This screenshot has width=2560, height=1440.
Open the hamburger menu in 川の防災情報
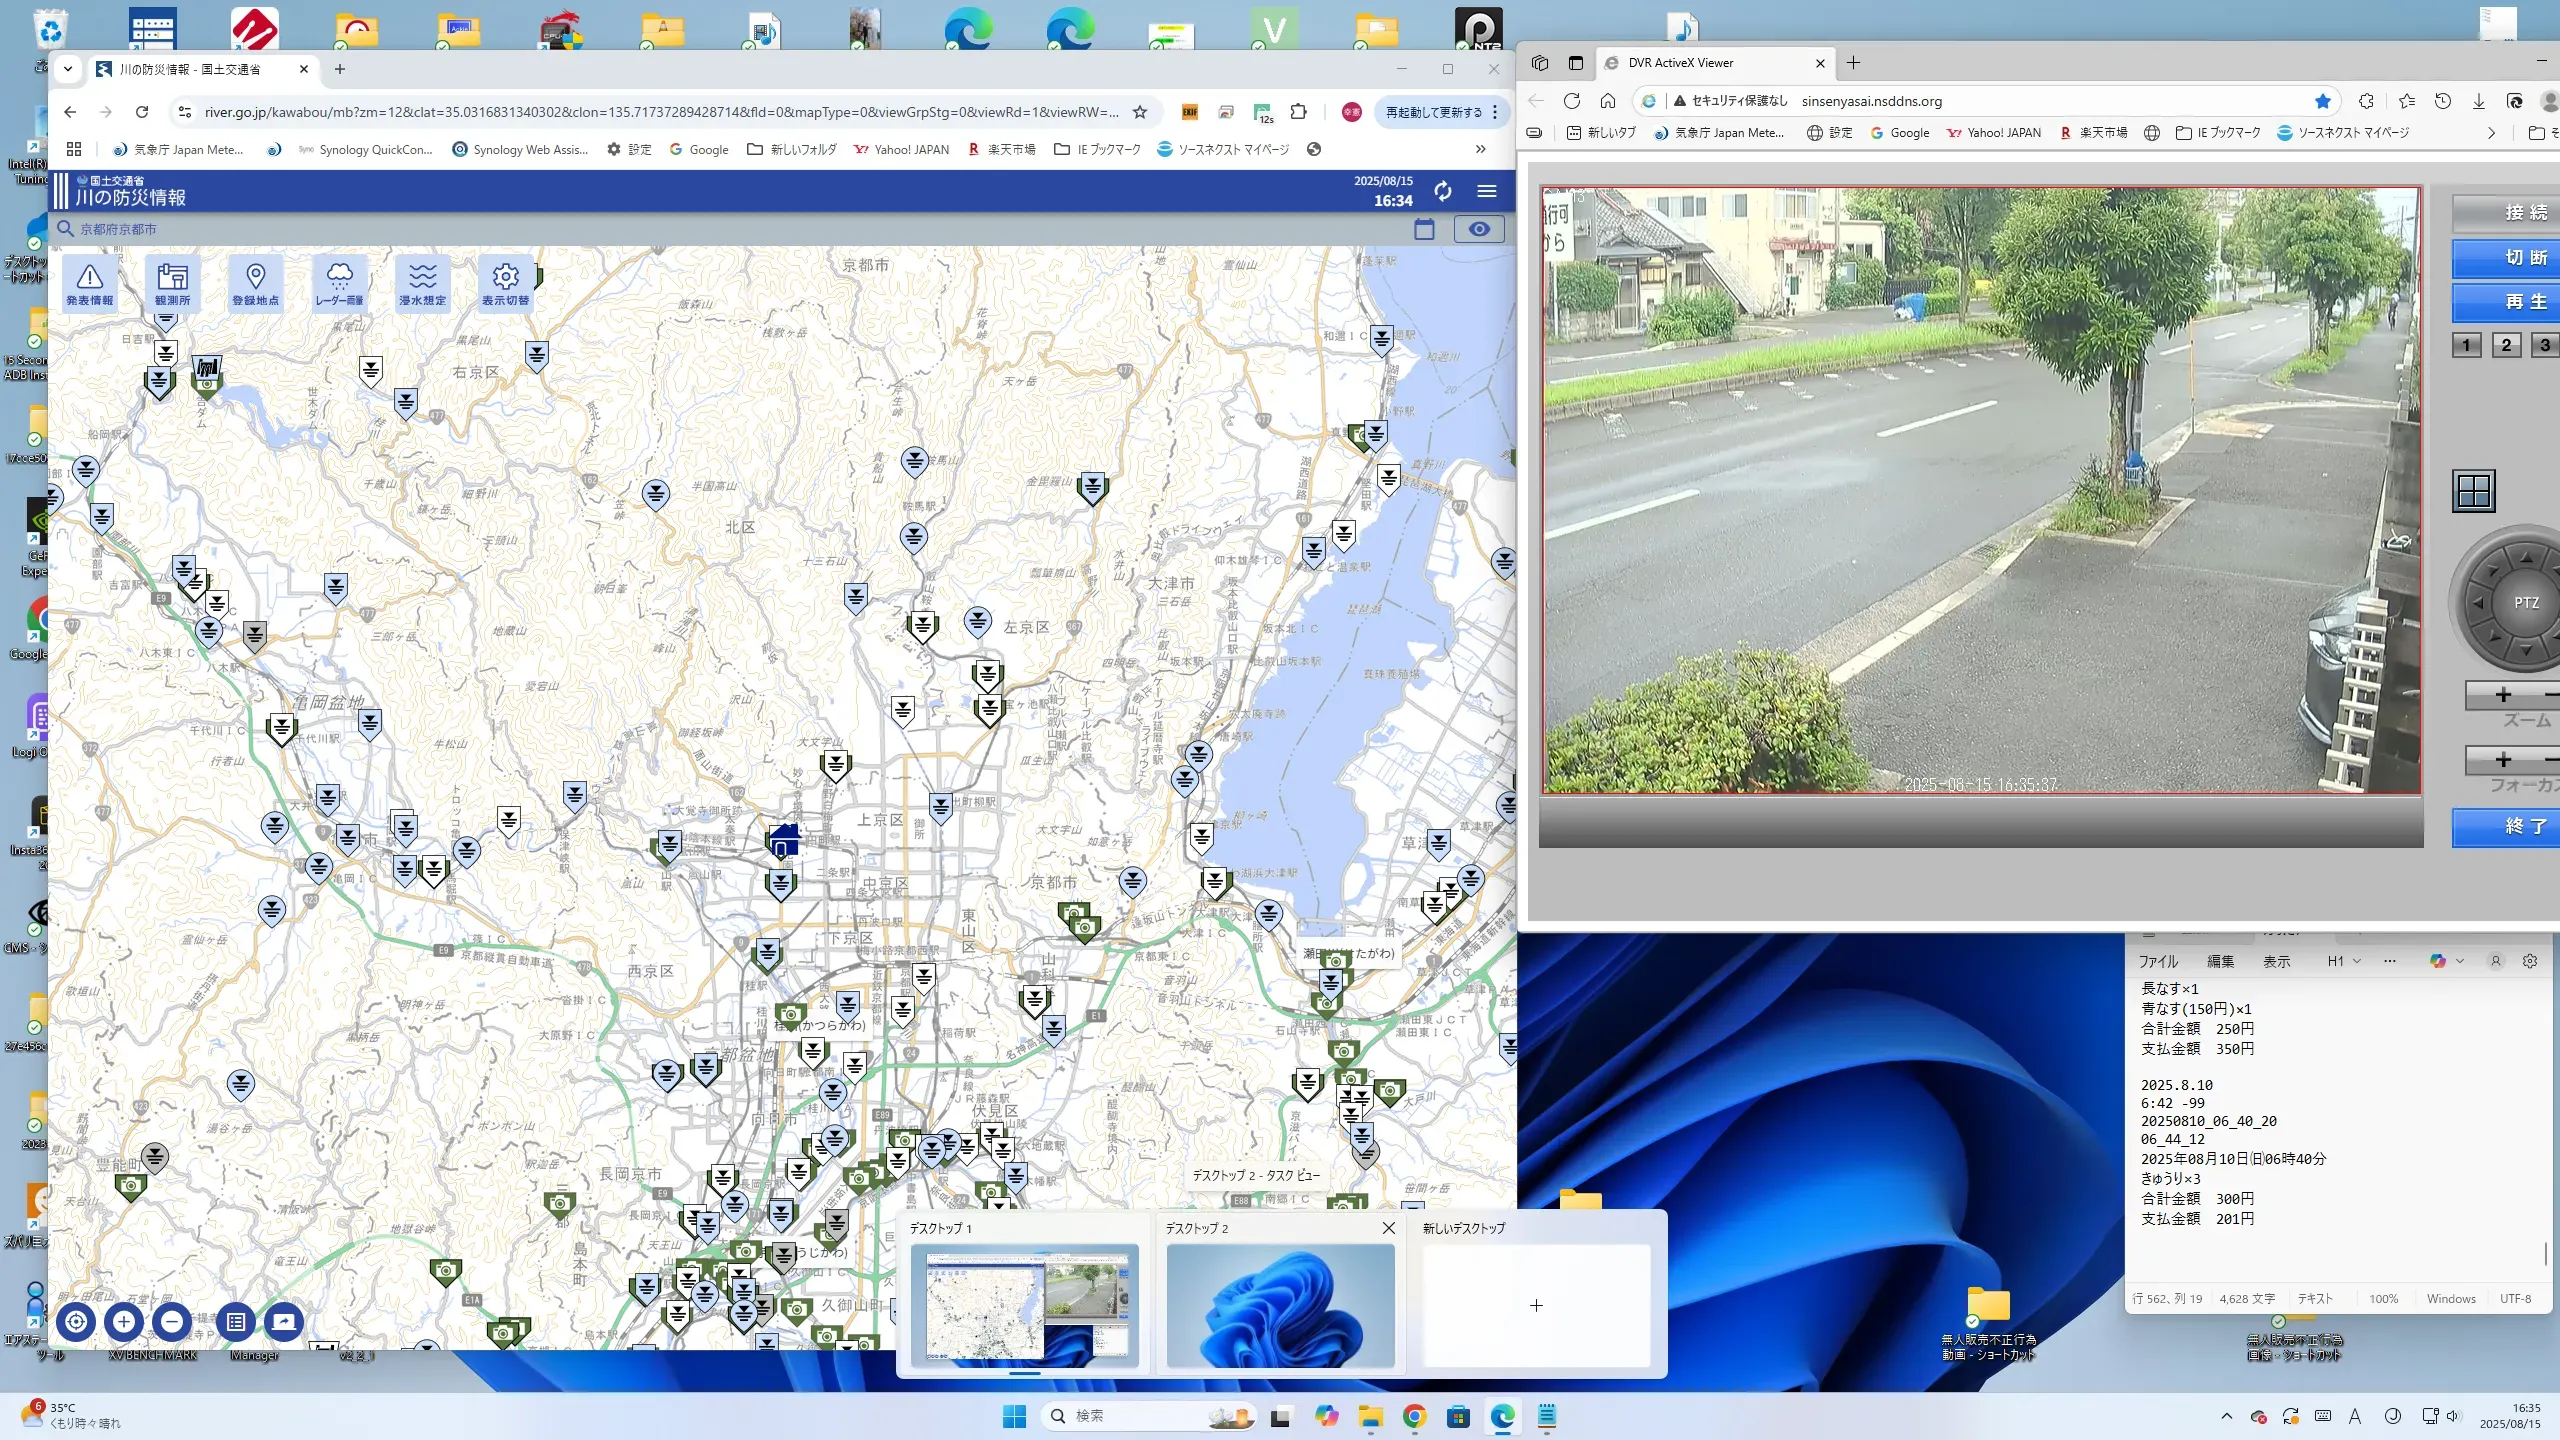[x=1487, y=191]
